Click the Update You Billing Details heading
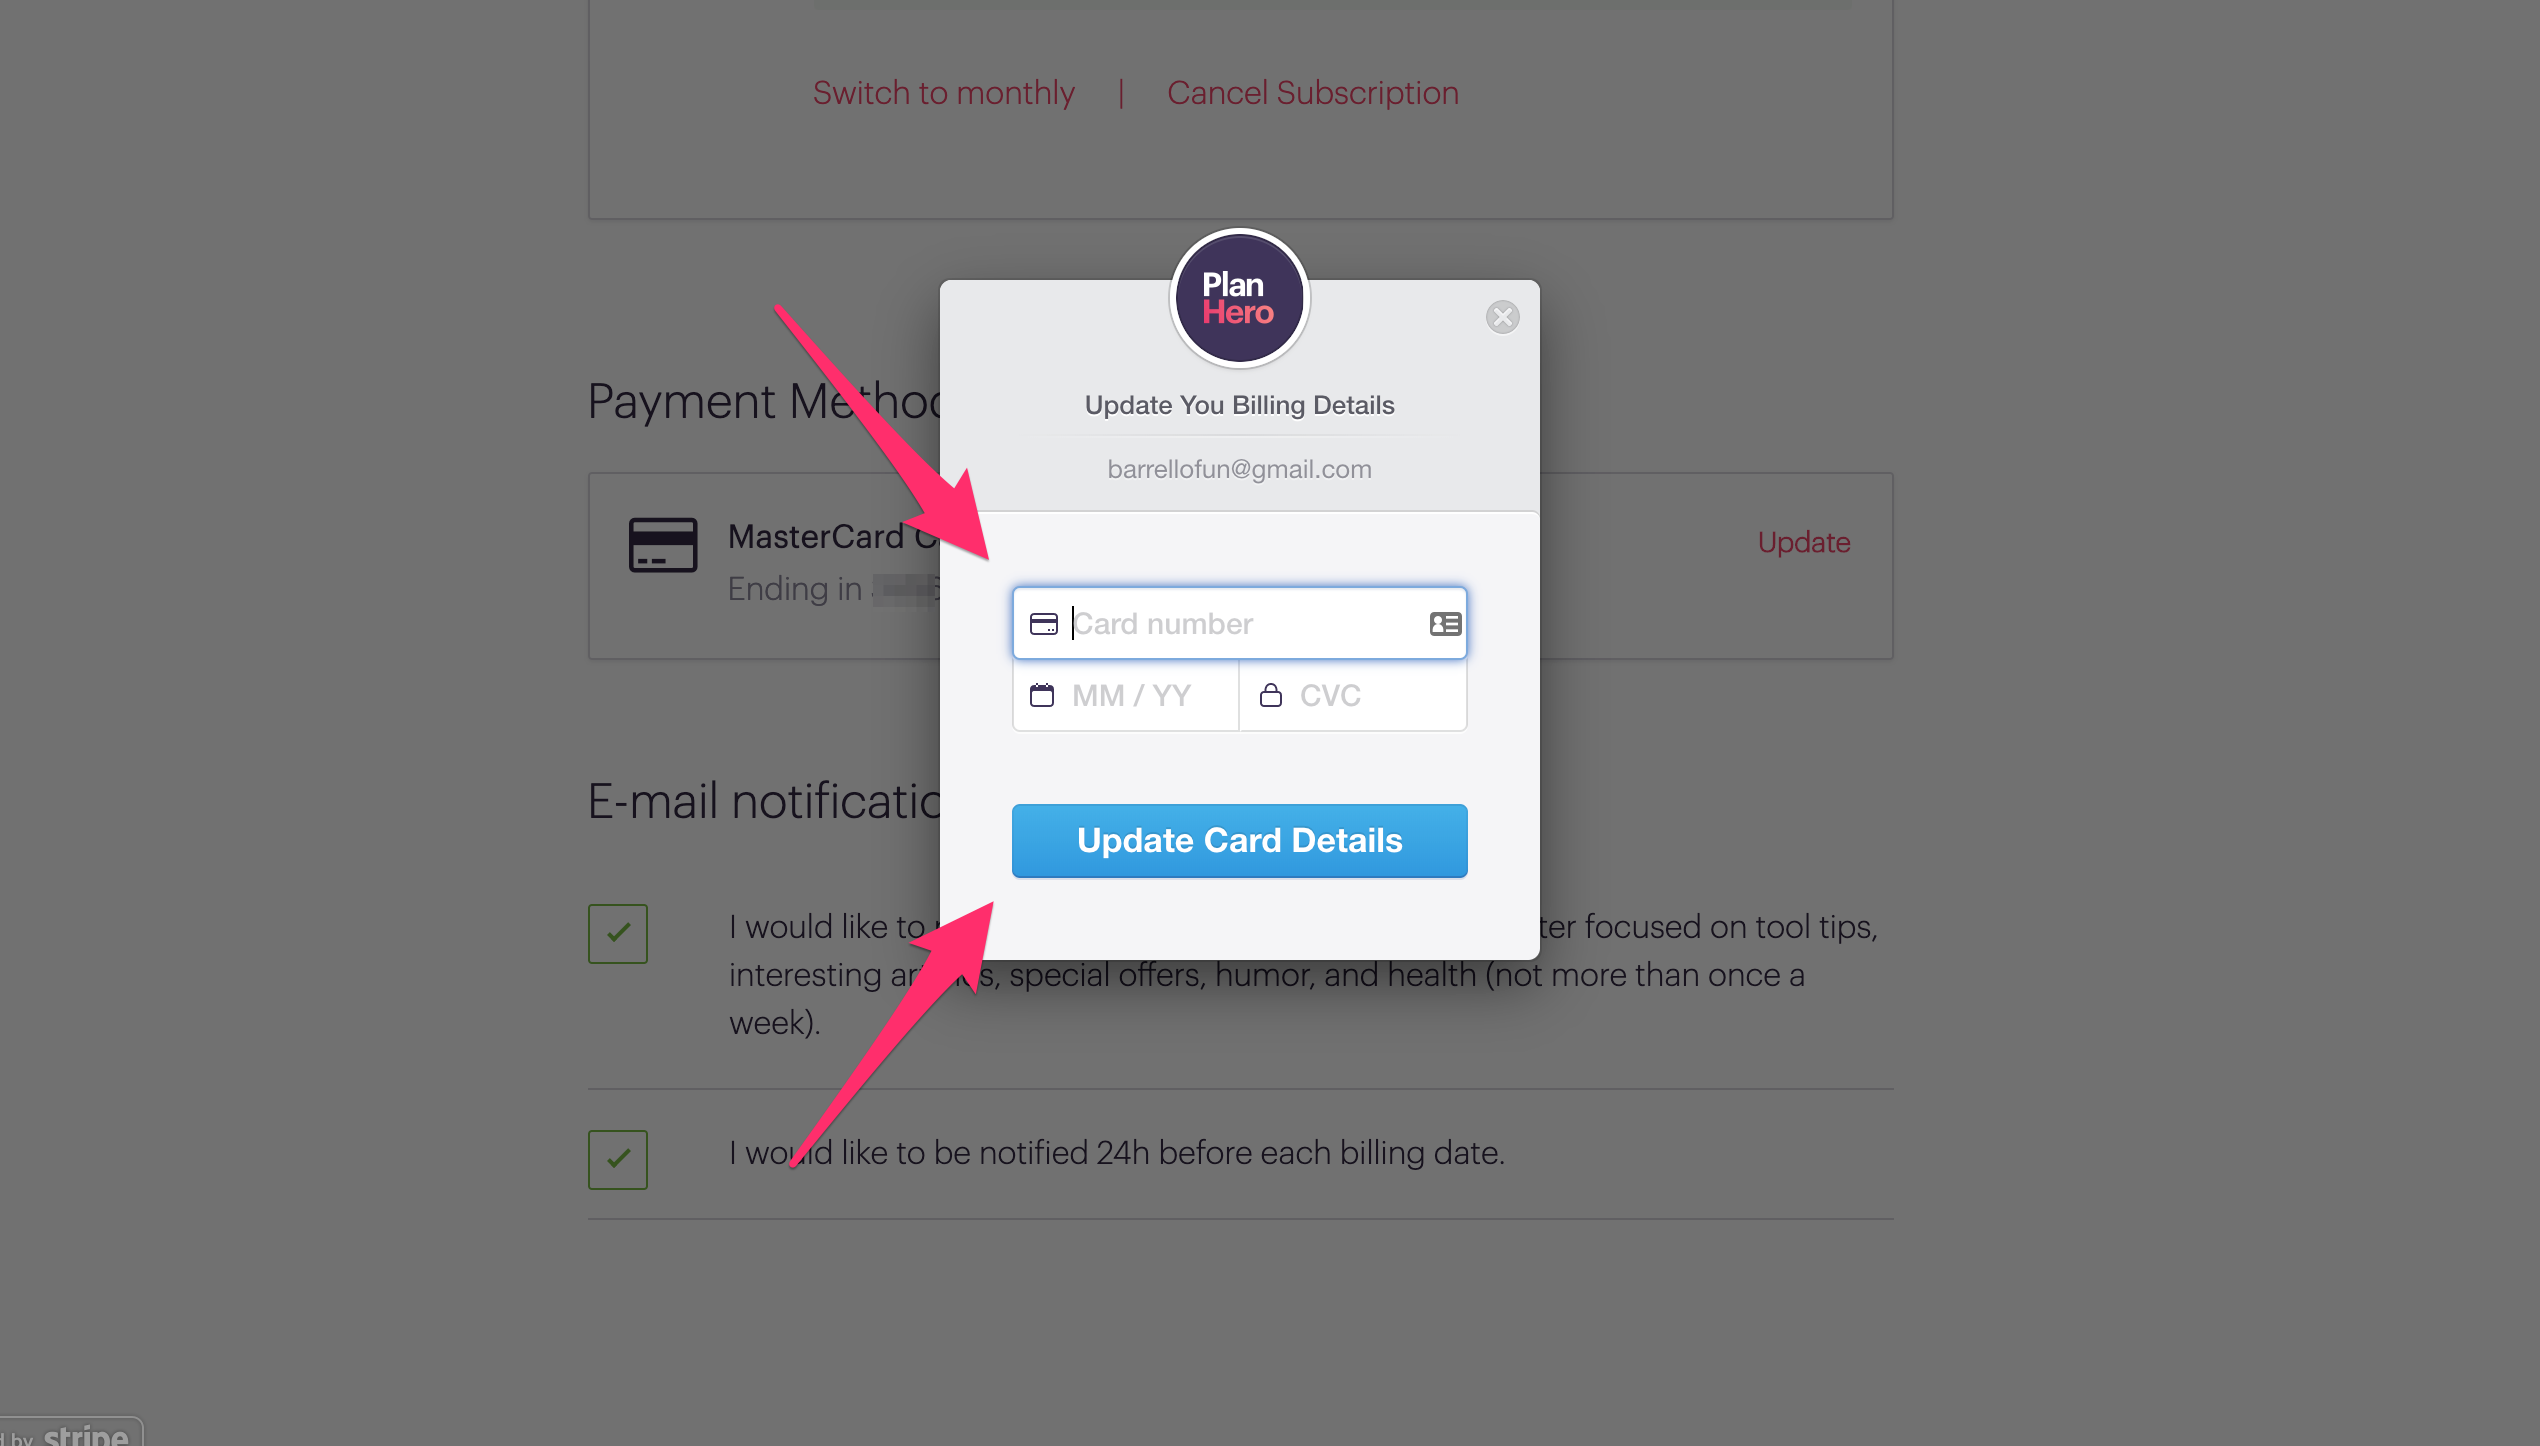The image size is (2540, 1446). pyautogui.click(x=1239, y=405)
